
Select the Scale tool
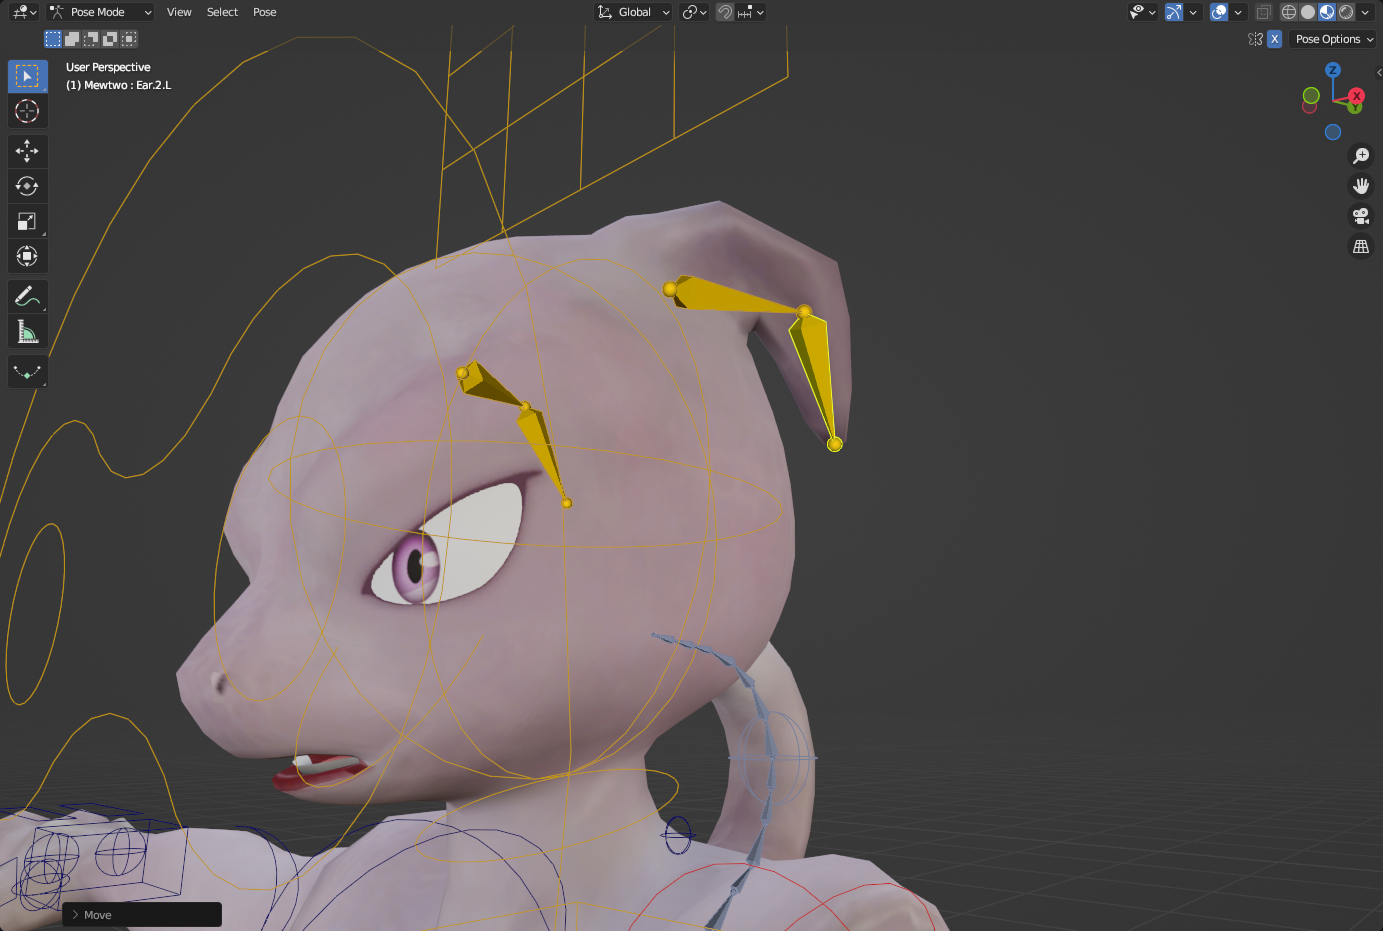coord(27,221)
